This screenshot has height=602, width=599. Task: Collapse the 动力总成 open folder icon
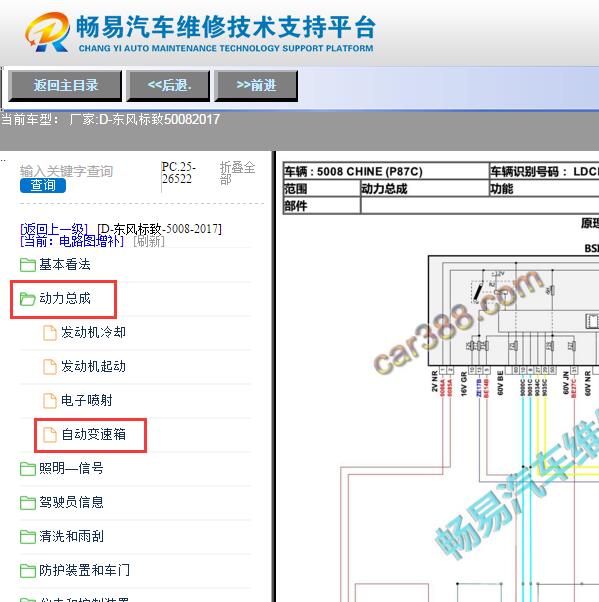click(28, 299)
